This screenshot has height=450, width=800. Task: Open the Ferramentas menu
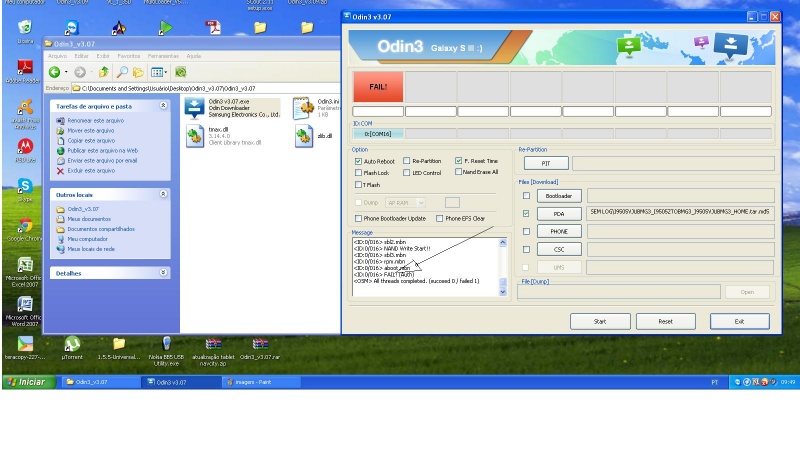pyautogui.click(x=163, y=56)
